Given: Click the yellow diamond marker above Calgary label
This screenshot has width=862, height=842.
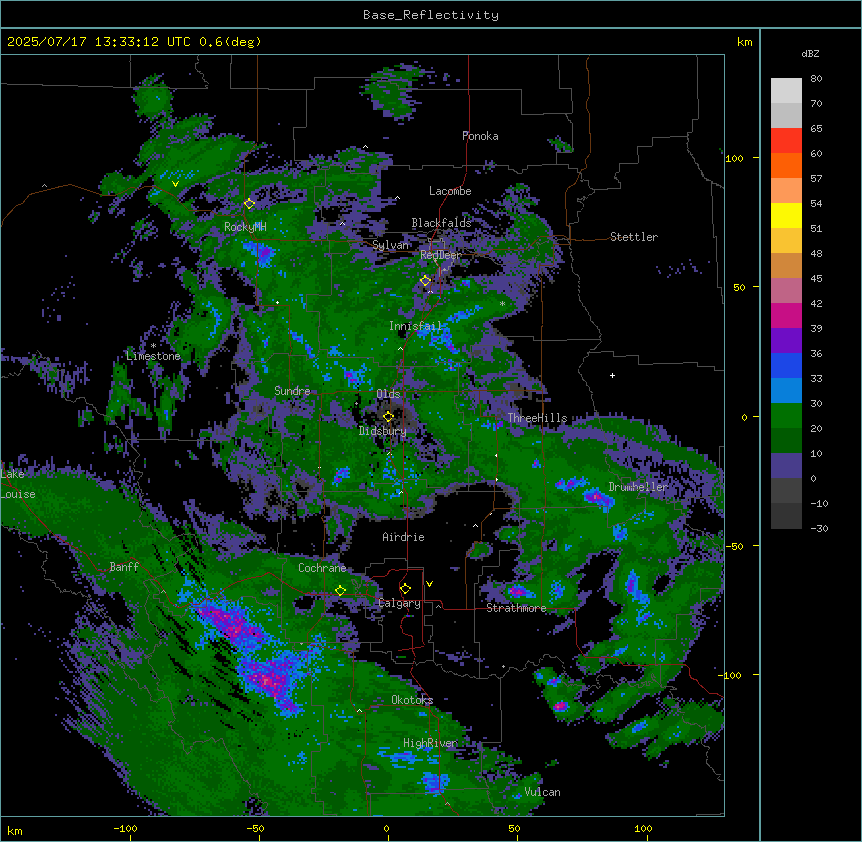Looking at the screenshot, I should (405, 589).
